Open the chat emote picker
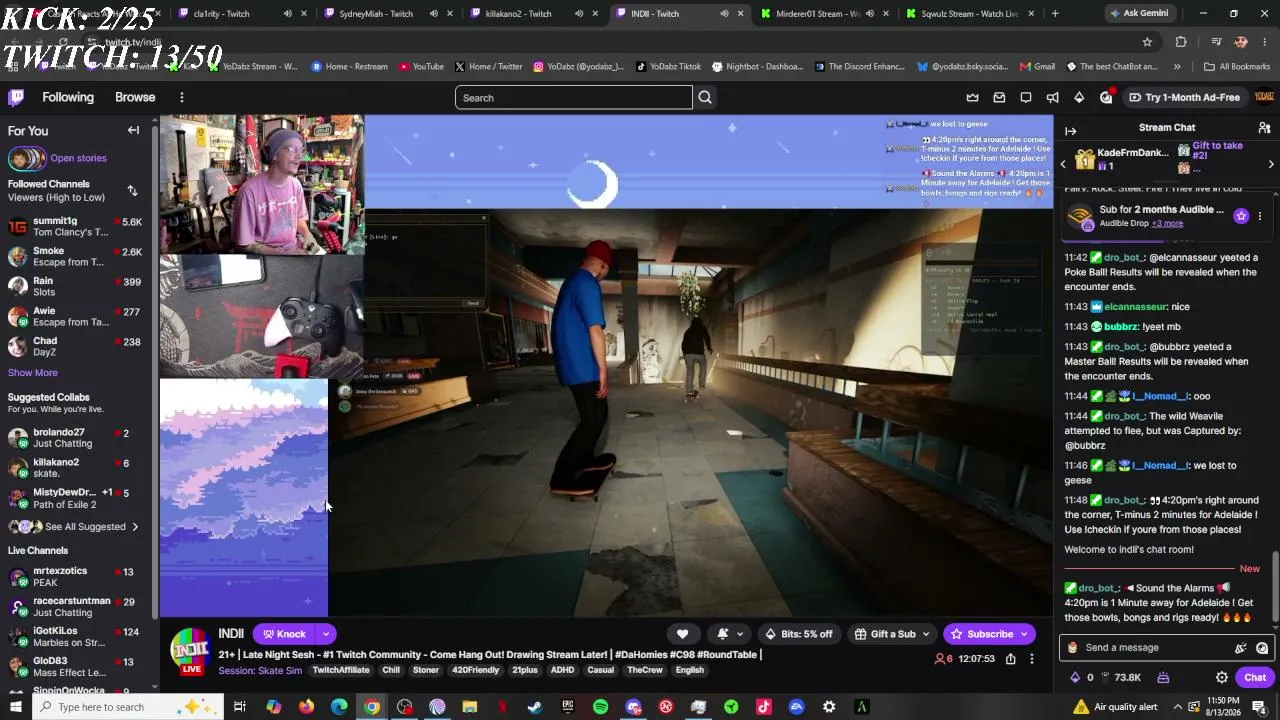Image resolution: width=1280 pixels, height=720 pixels. [x=1262, y=648]
